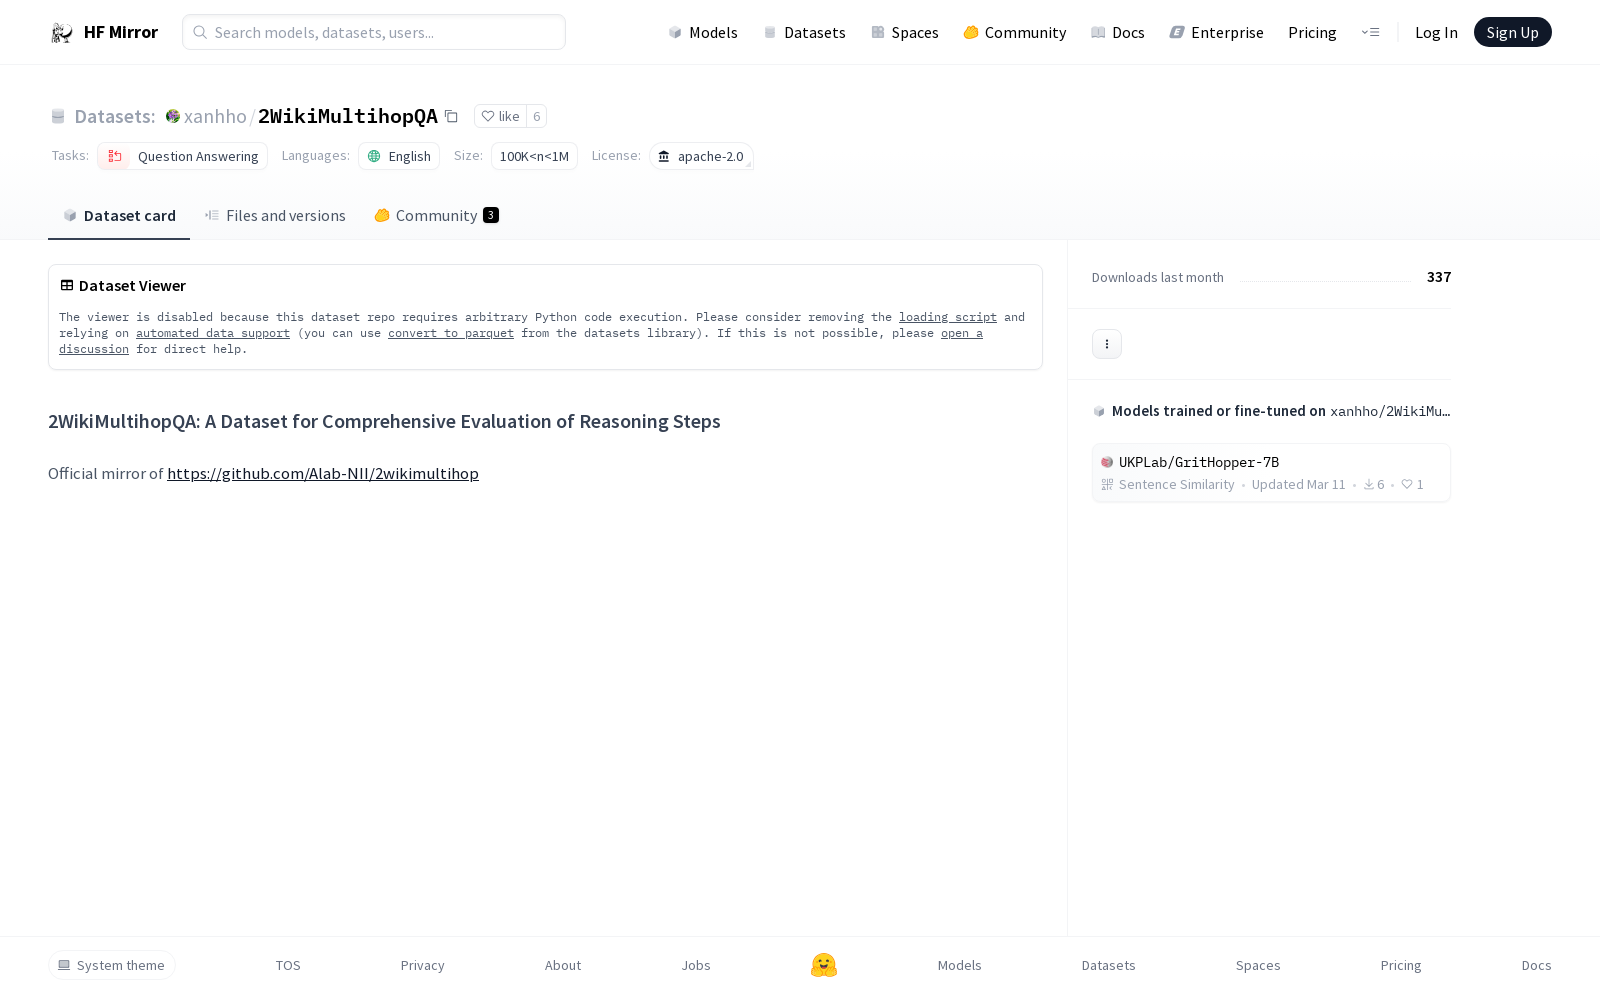
Task: Open Enterprise in top navigation
Action: pos(1217,32)
